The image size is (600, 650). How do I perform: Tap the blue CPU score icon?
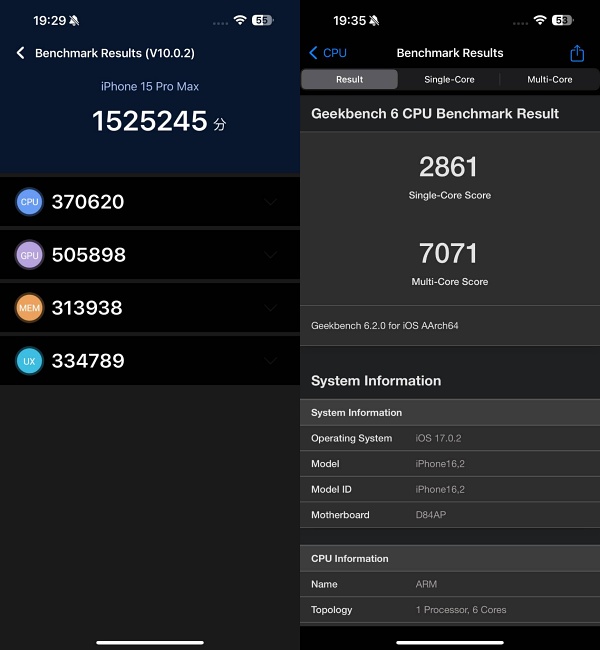pyautogui.click(x=29, y=202)
